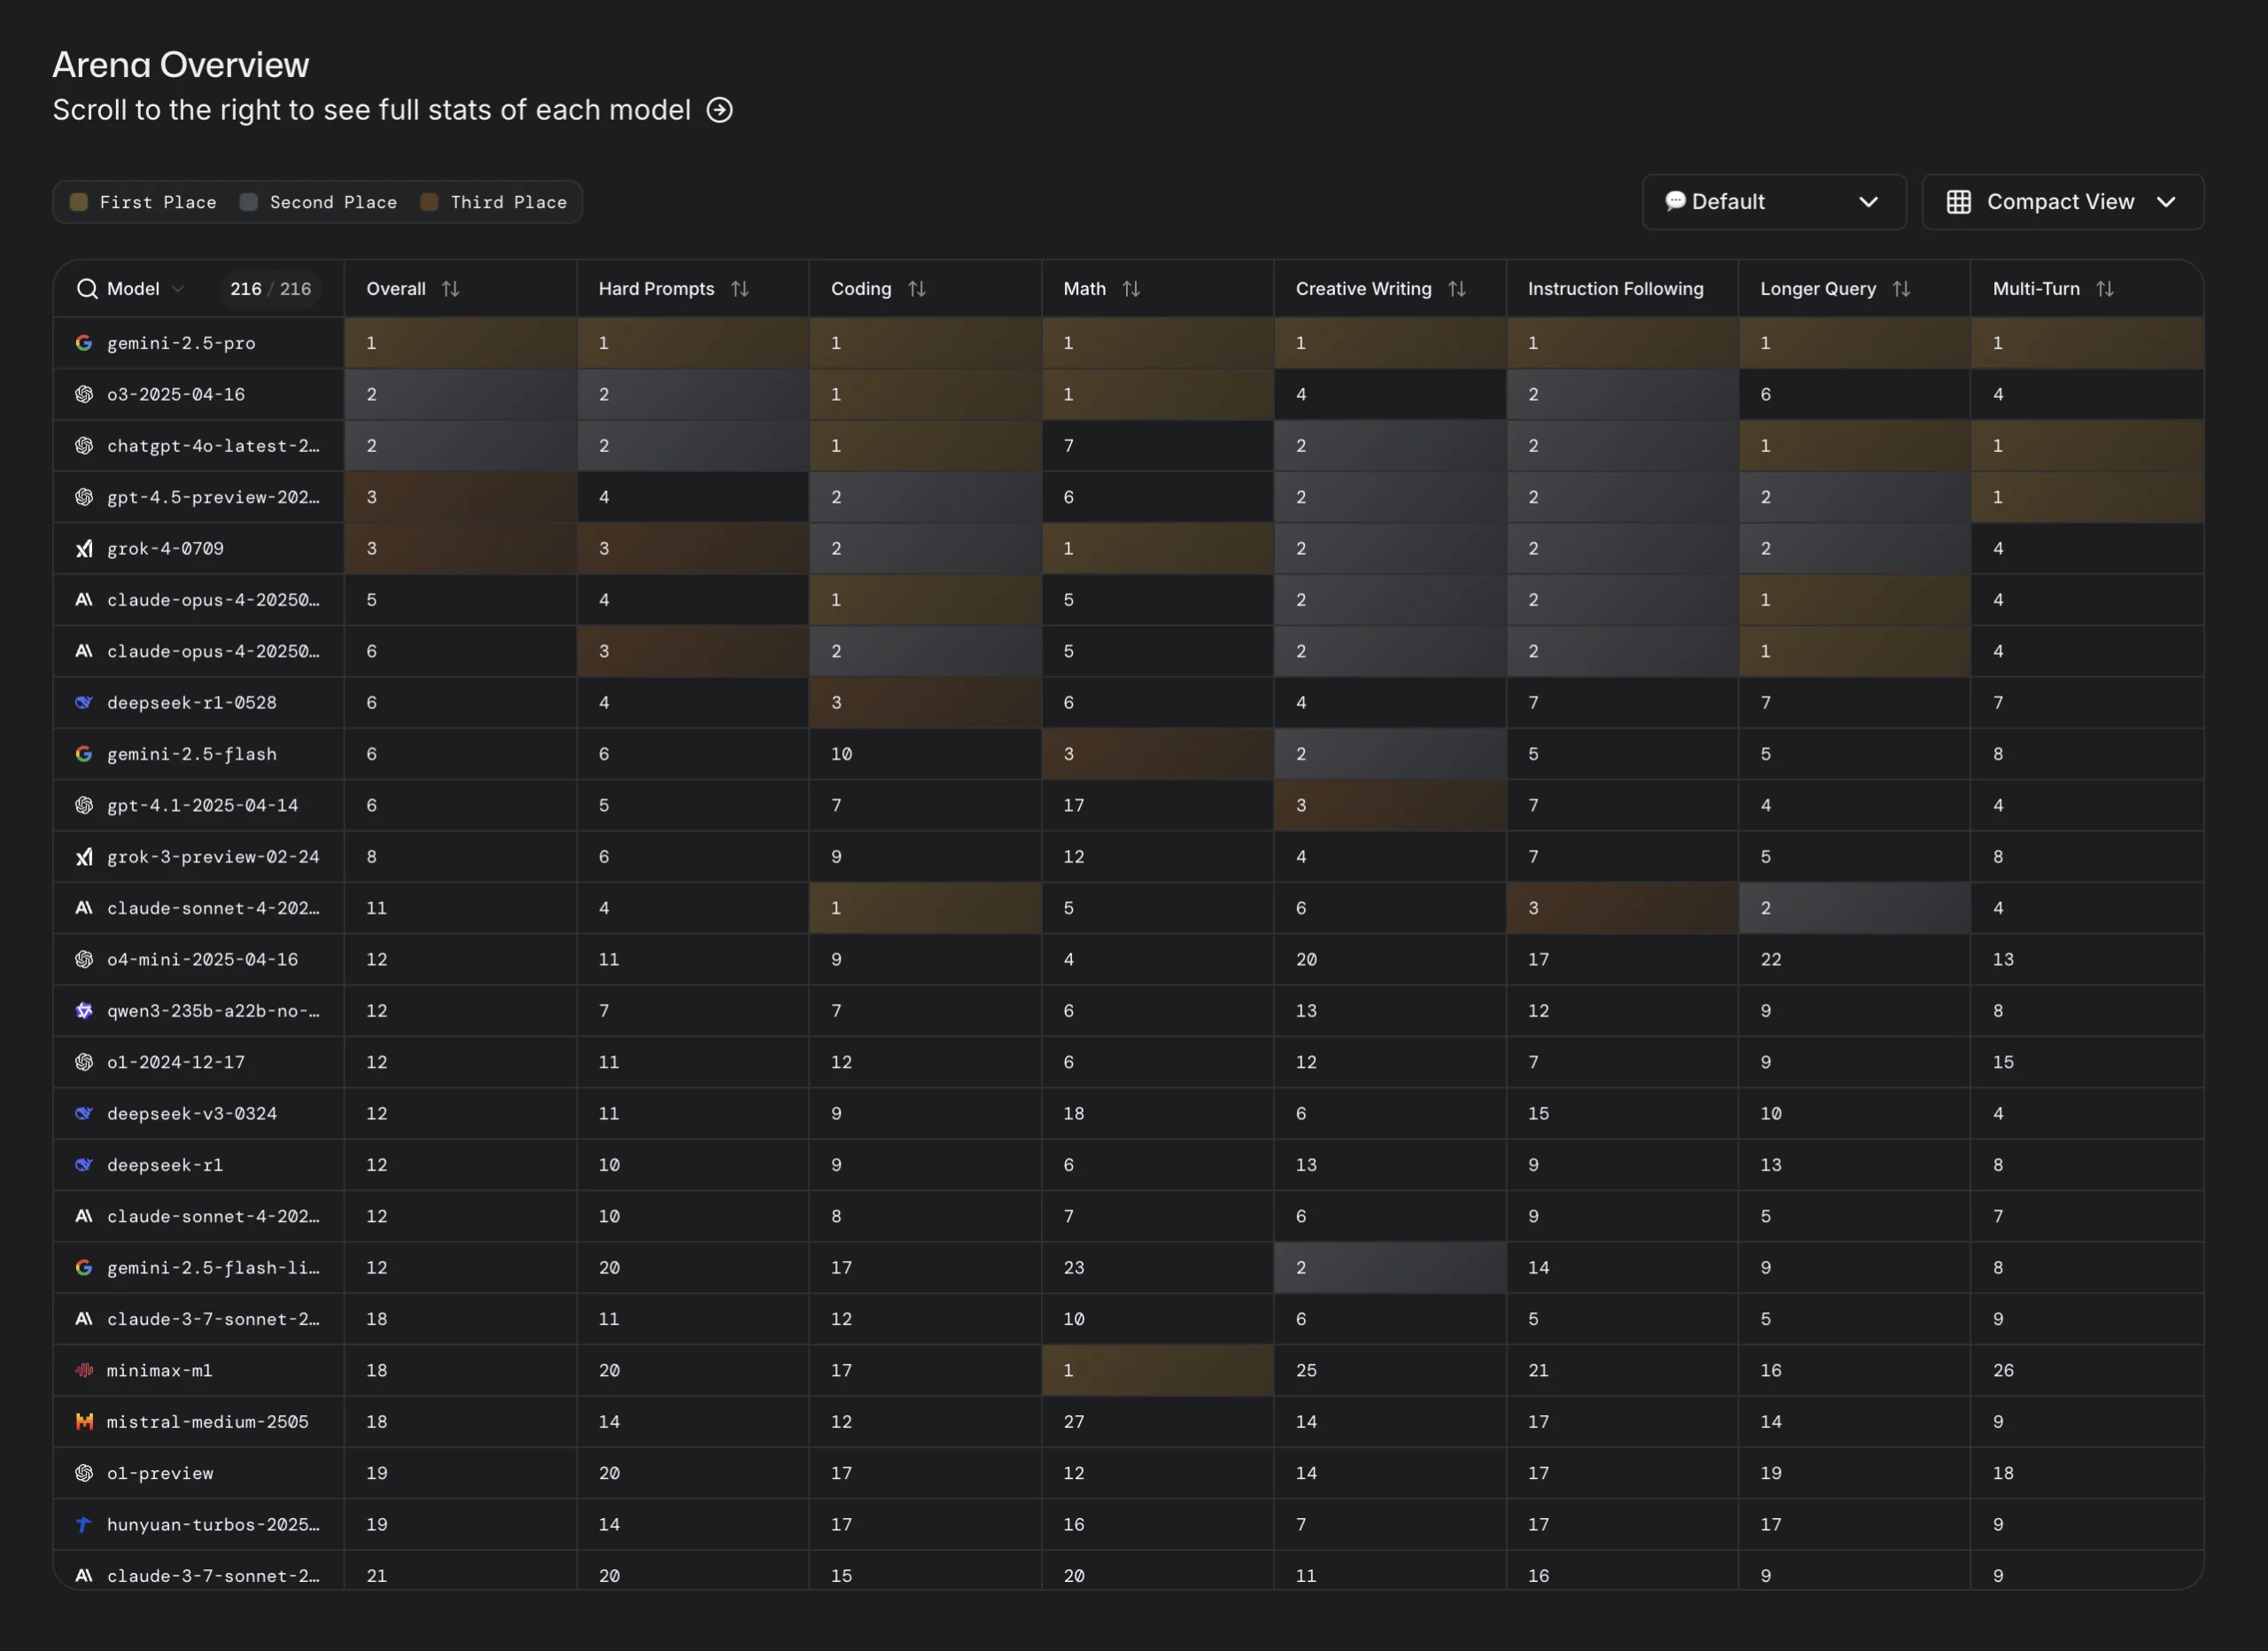Sort the Longer Query column

click(1901, 289)
